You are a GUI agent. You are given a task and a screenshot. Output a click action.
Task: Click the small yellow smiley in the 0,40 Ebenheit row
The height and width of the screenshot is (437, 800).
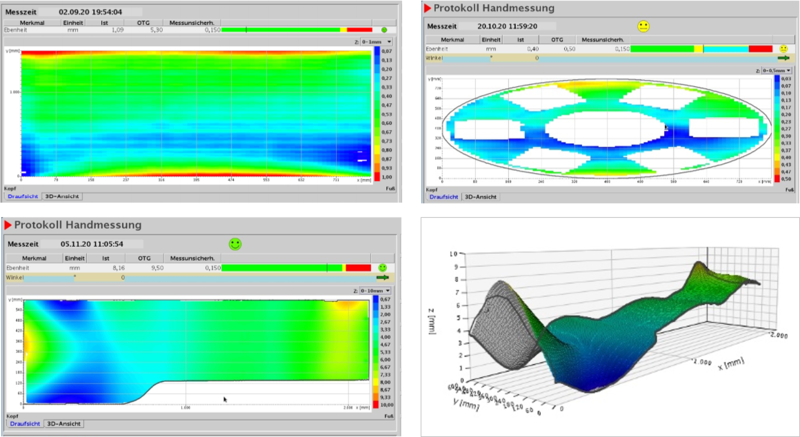[x=784, y=49]
